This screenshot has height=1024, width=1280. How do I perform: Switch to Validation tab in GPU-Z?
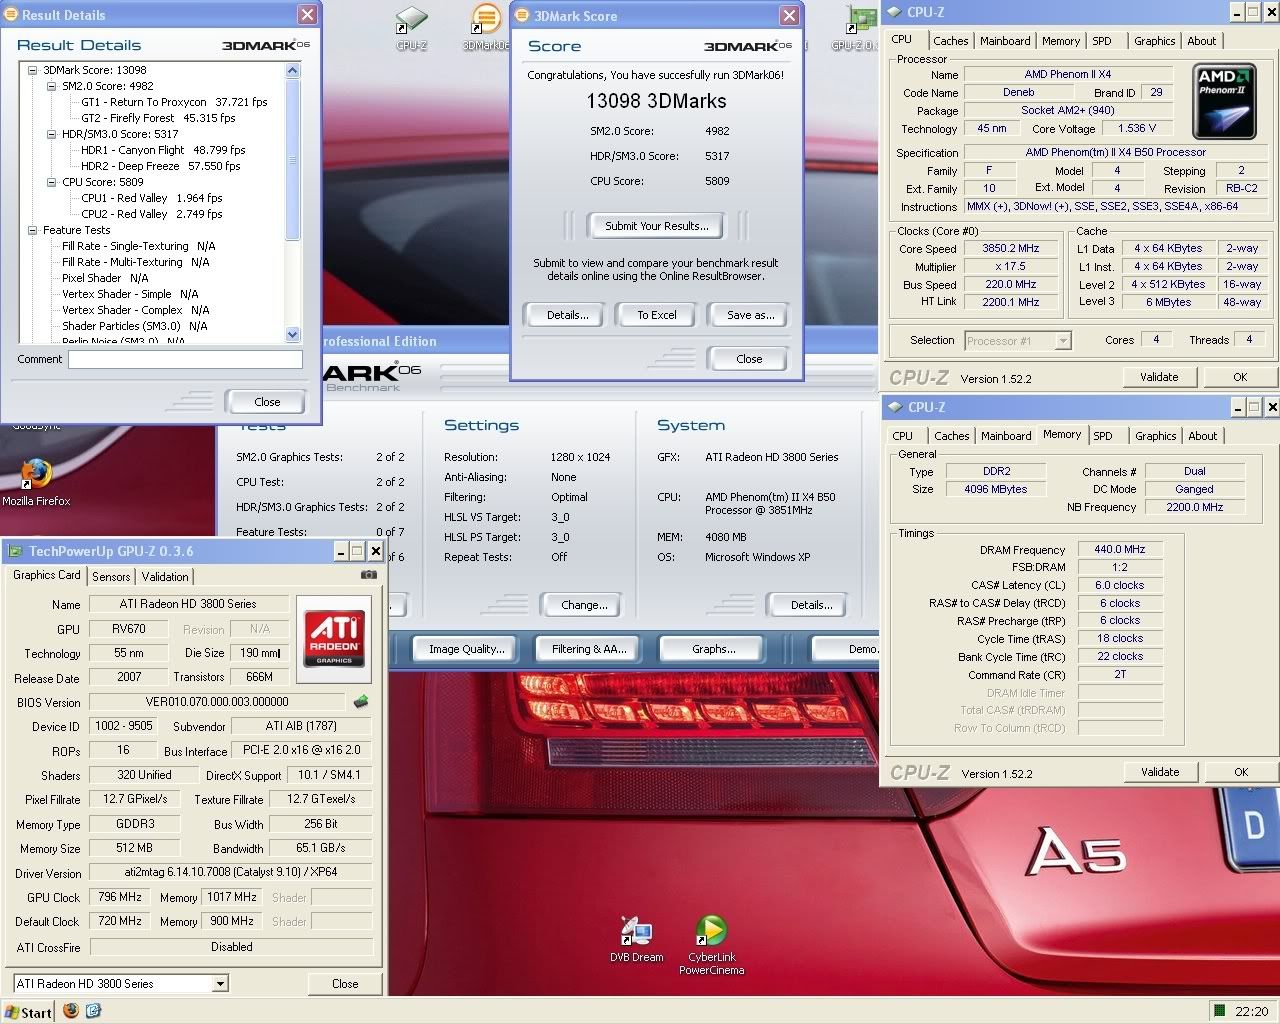(x=165, y=577)
